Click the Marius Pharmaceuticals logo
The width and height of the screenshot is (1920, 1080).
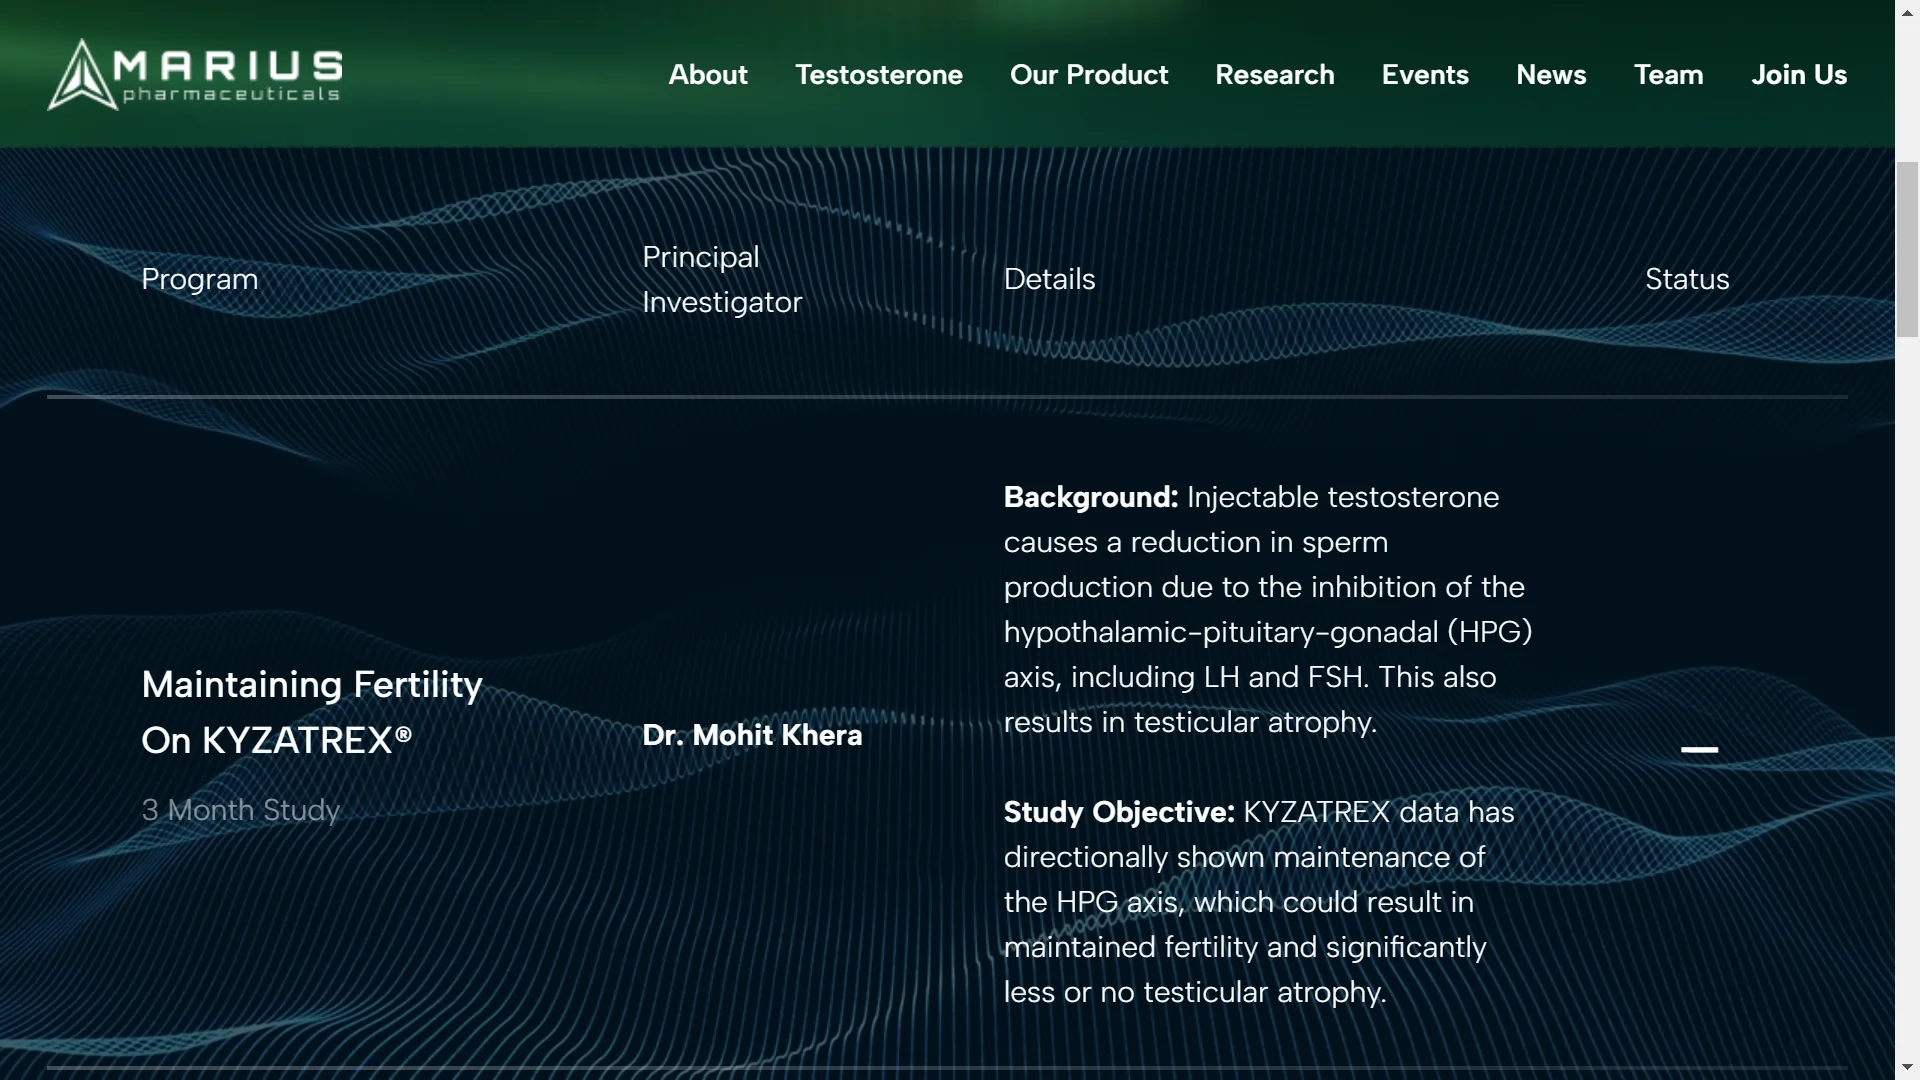point(195,74)
